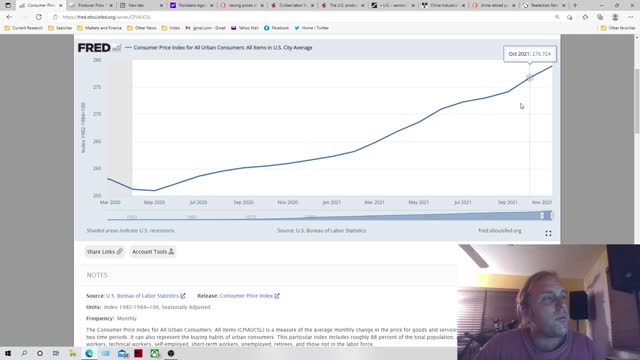This screenshot has width=640, height=360.
Task: Add a new browser tab
Action: point(575,5)
